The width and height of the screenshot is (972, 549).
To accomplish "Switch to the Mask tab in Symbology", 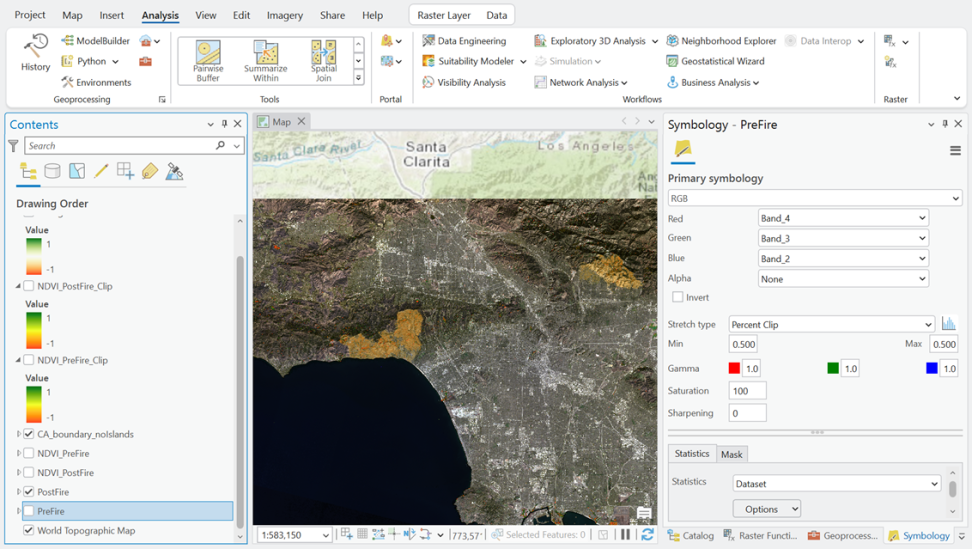I will click(x=731, y=454).
